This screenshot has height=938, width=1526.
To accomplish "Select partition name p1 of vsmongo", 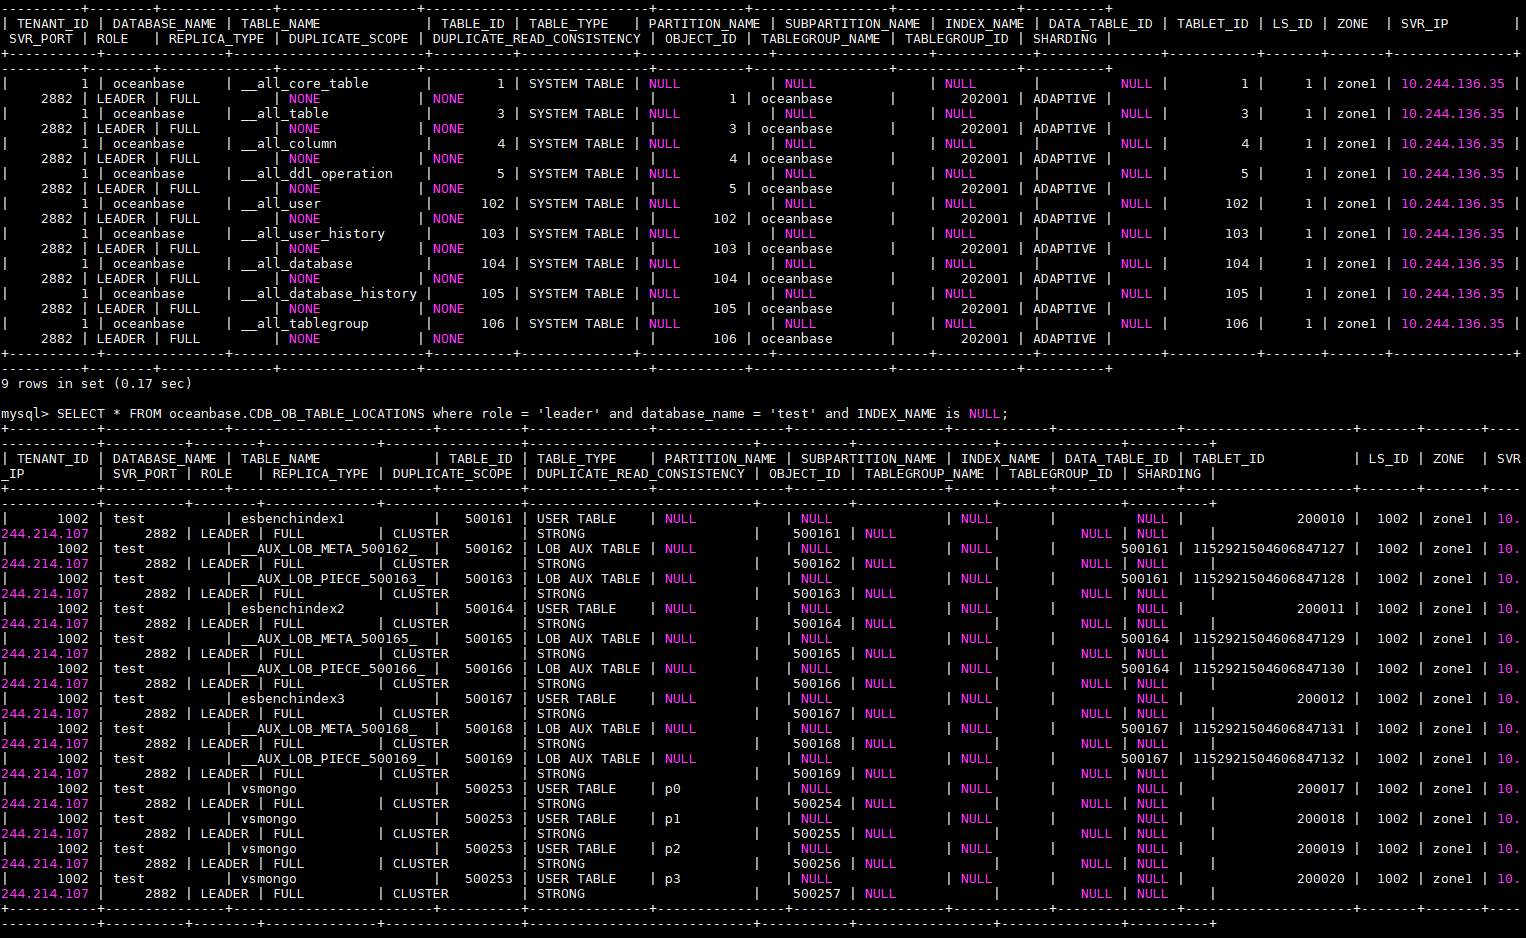I will pos(673,819).
